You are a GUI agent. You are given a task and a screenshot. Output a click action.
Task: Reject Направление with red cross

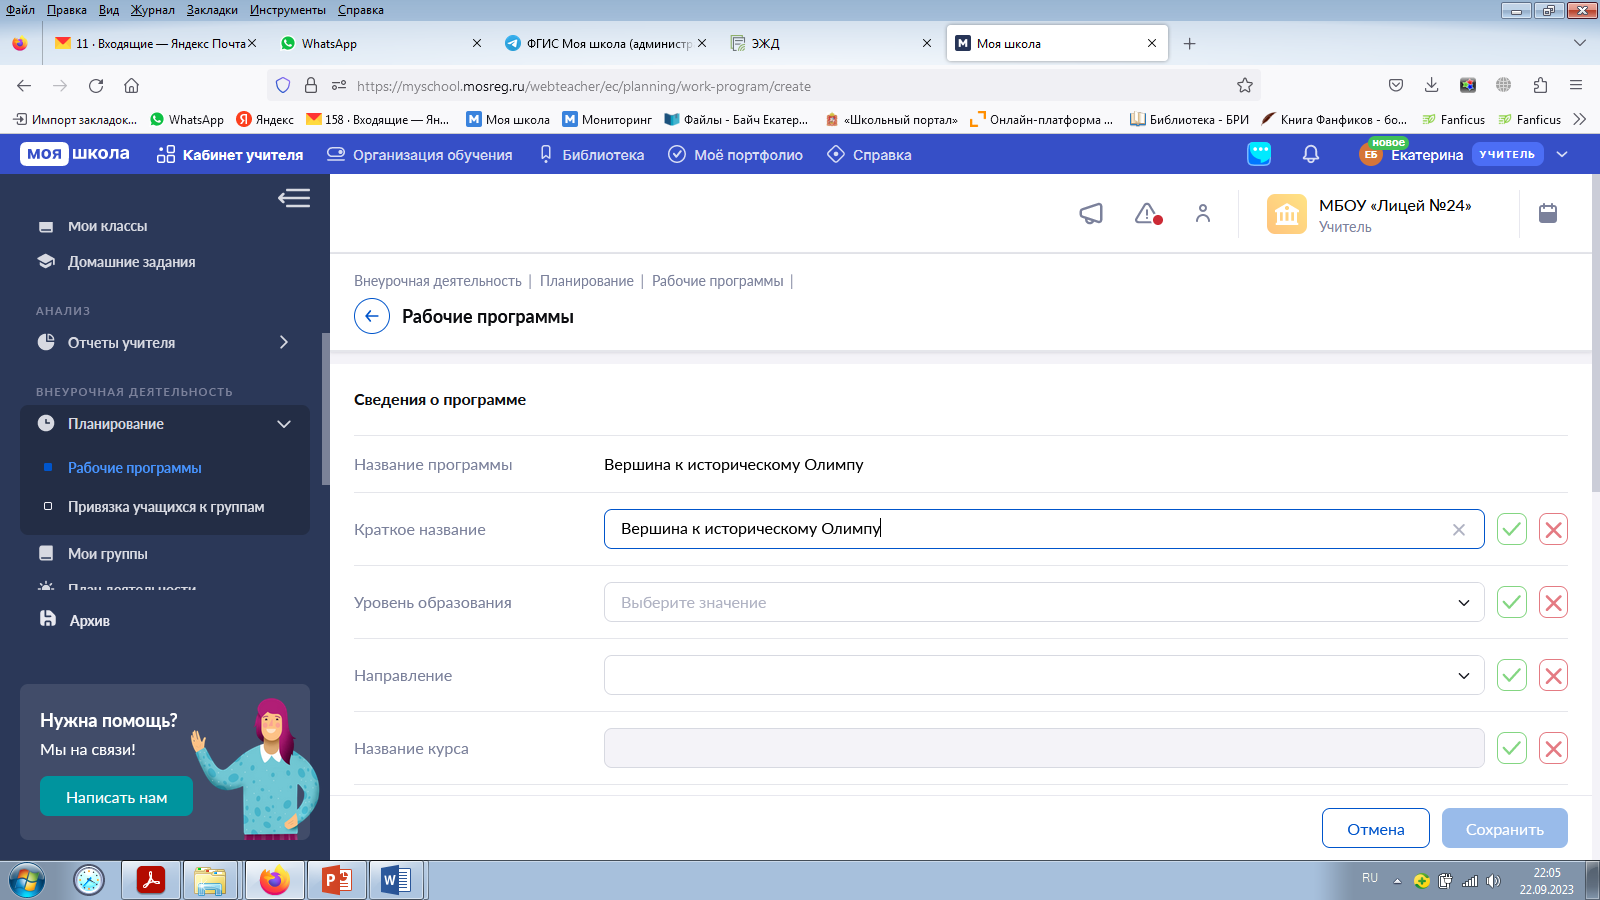click(x=1553, y=675)
